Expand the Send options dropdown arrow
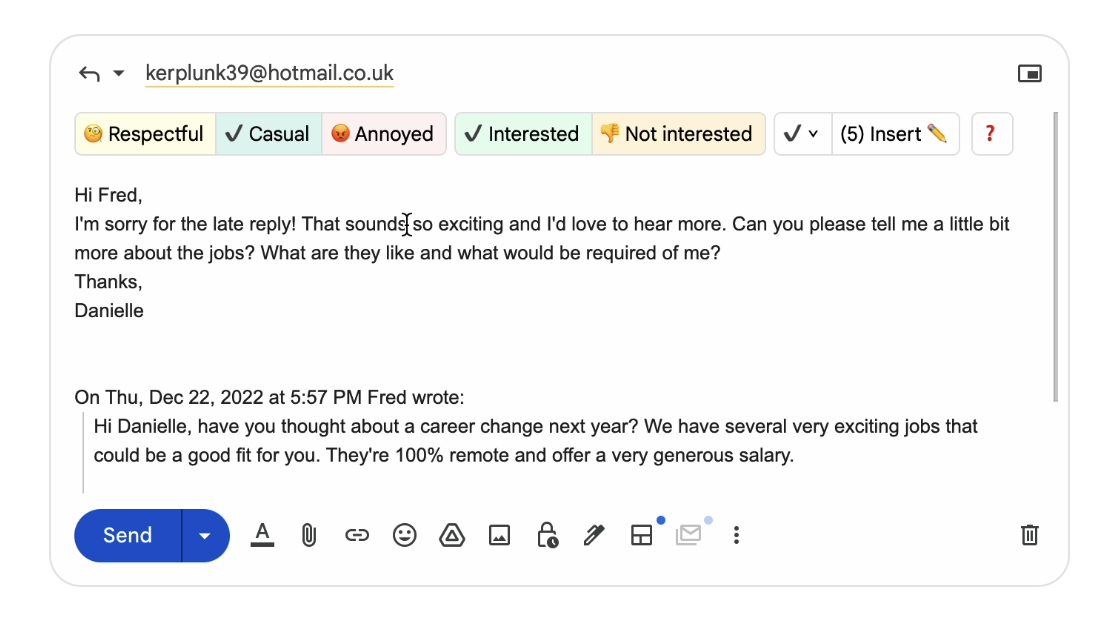Screen dimensions: 1112x634 (x=205, y=536)
